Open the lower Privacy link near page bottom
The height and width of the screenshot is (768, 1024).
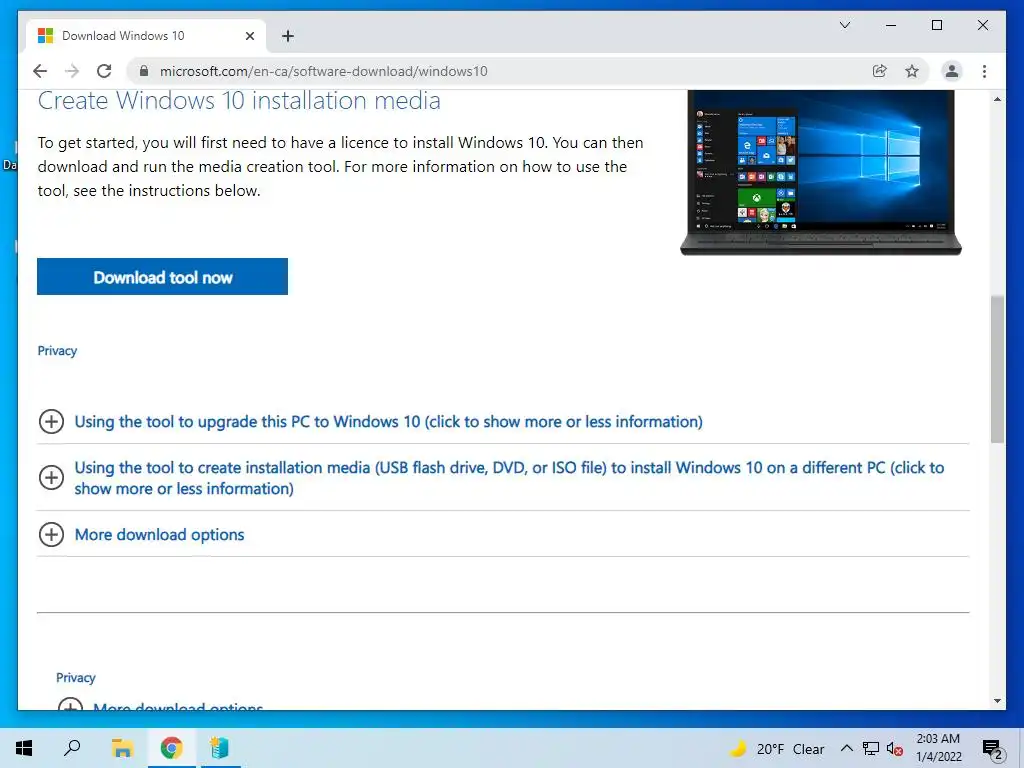click(75, 678)
